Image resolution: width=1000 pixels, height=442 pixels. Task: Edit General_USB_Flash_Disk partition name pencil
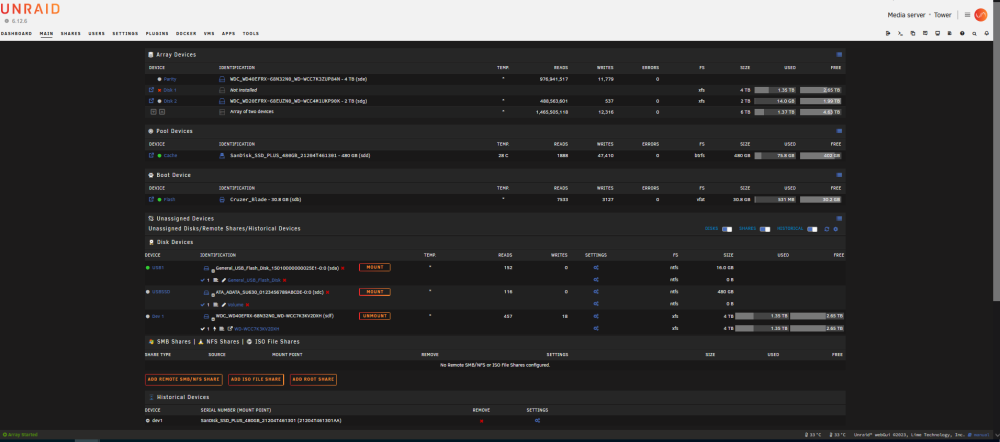(224, 280)
